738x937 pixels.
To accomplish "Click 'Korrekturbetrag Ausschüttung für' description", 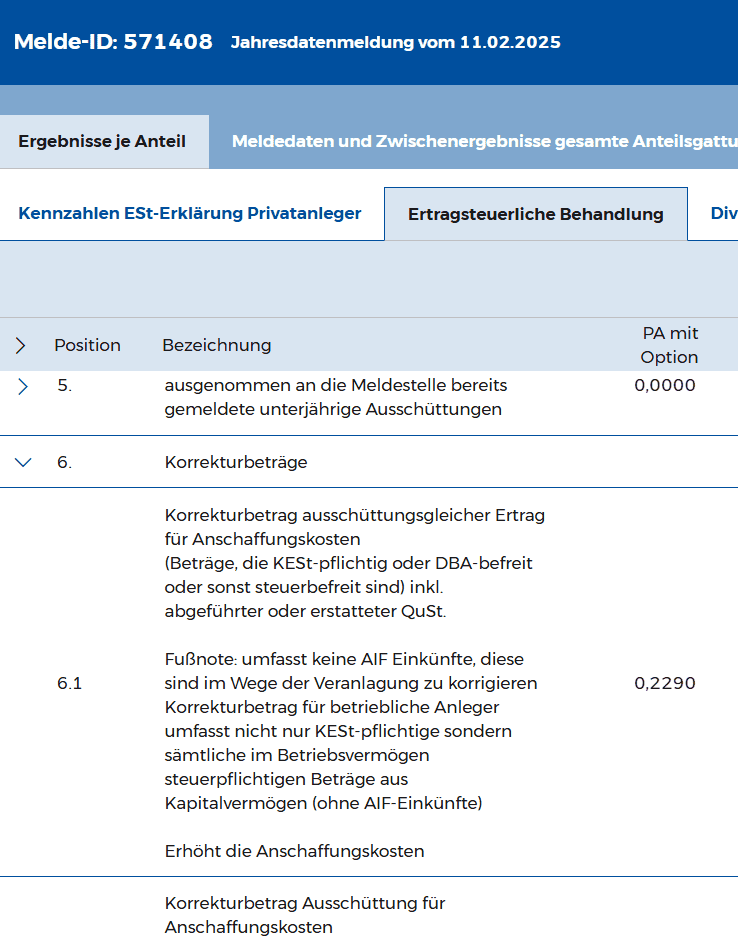I will tap(305, 903).
